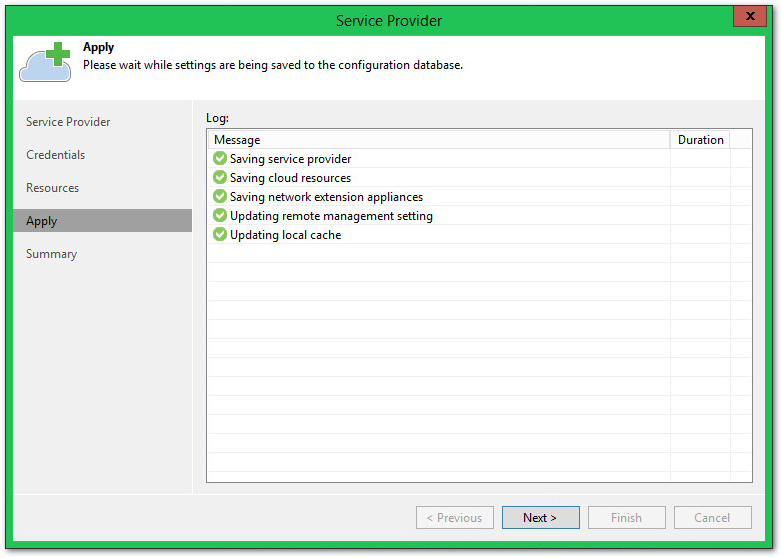Jump to the Summary step
The width and height of the screenshot is (782, 558).
tap(52, 254)
